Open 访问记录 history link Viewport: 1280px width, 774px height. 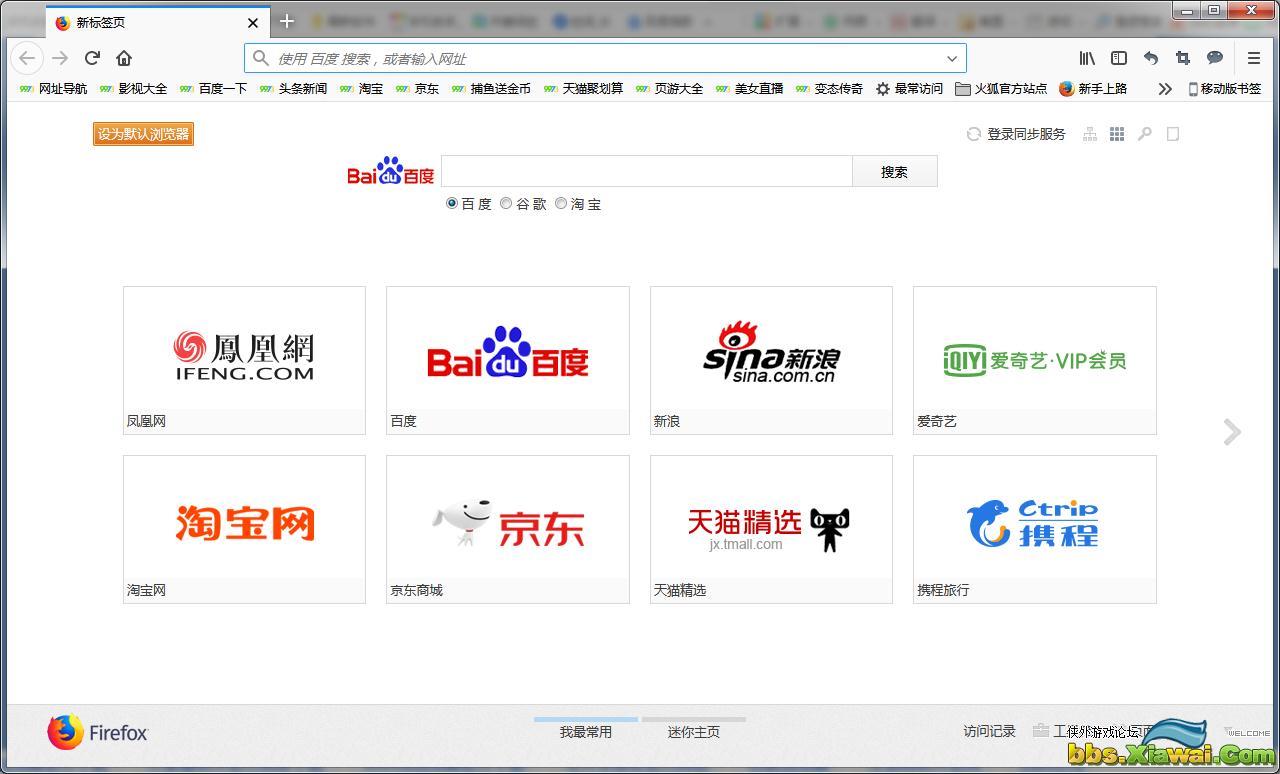coord(989,731)
